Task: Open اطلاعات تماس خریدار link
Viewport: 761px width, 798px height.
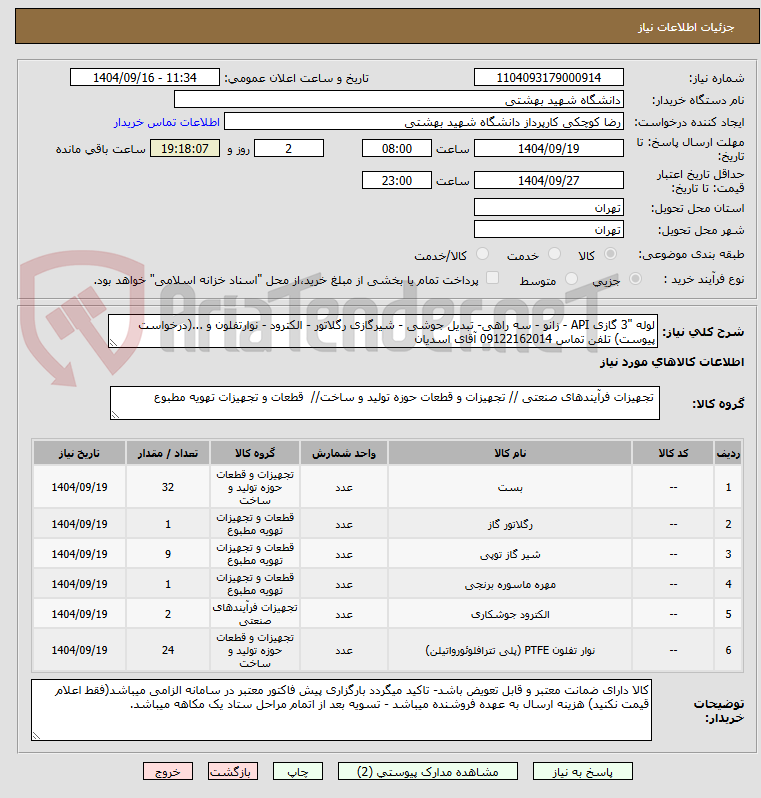Action: point(166,123)
